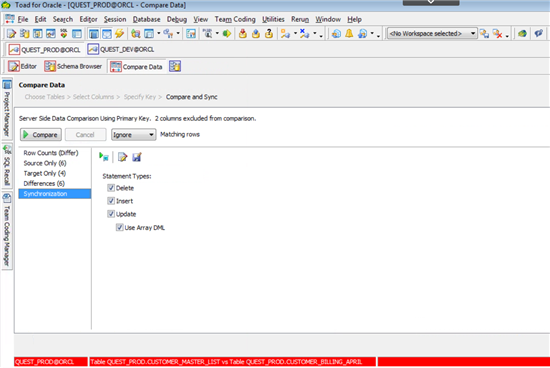Expand dropdown arrow beside keys icon

(178, 34)
